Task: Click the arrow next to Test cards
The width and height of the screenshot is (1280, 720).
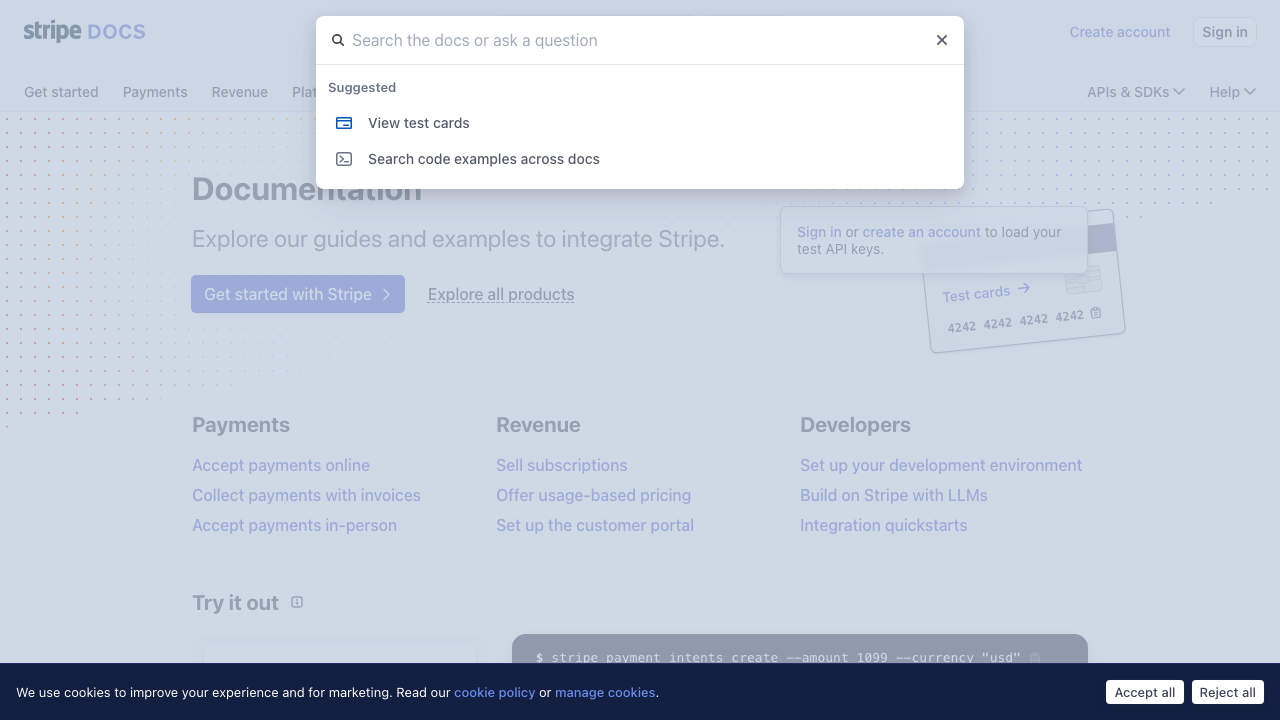Action: [1023, 289]
